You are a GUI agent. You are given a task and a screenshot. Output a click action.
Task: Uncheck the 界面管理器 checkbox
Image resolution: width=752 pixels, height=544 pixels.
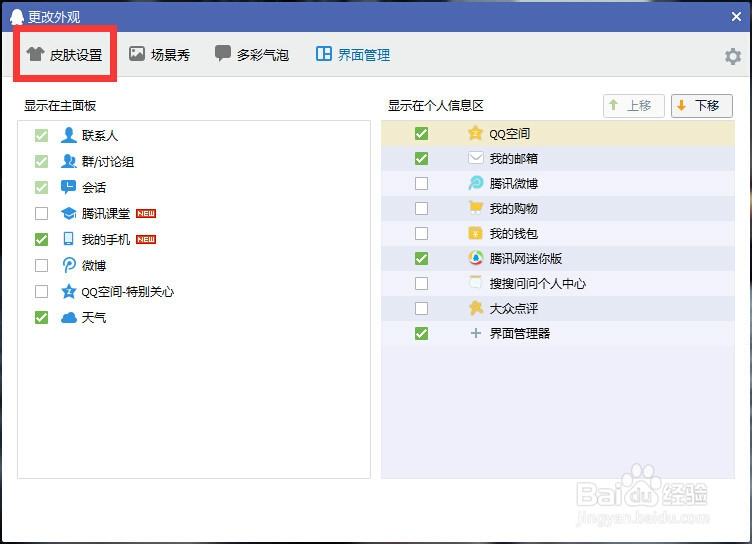[422, 333]
